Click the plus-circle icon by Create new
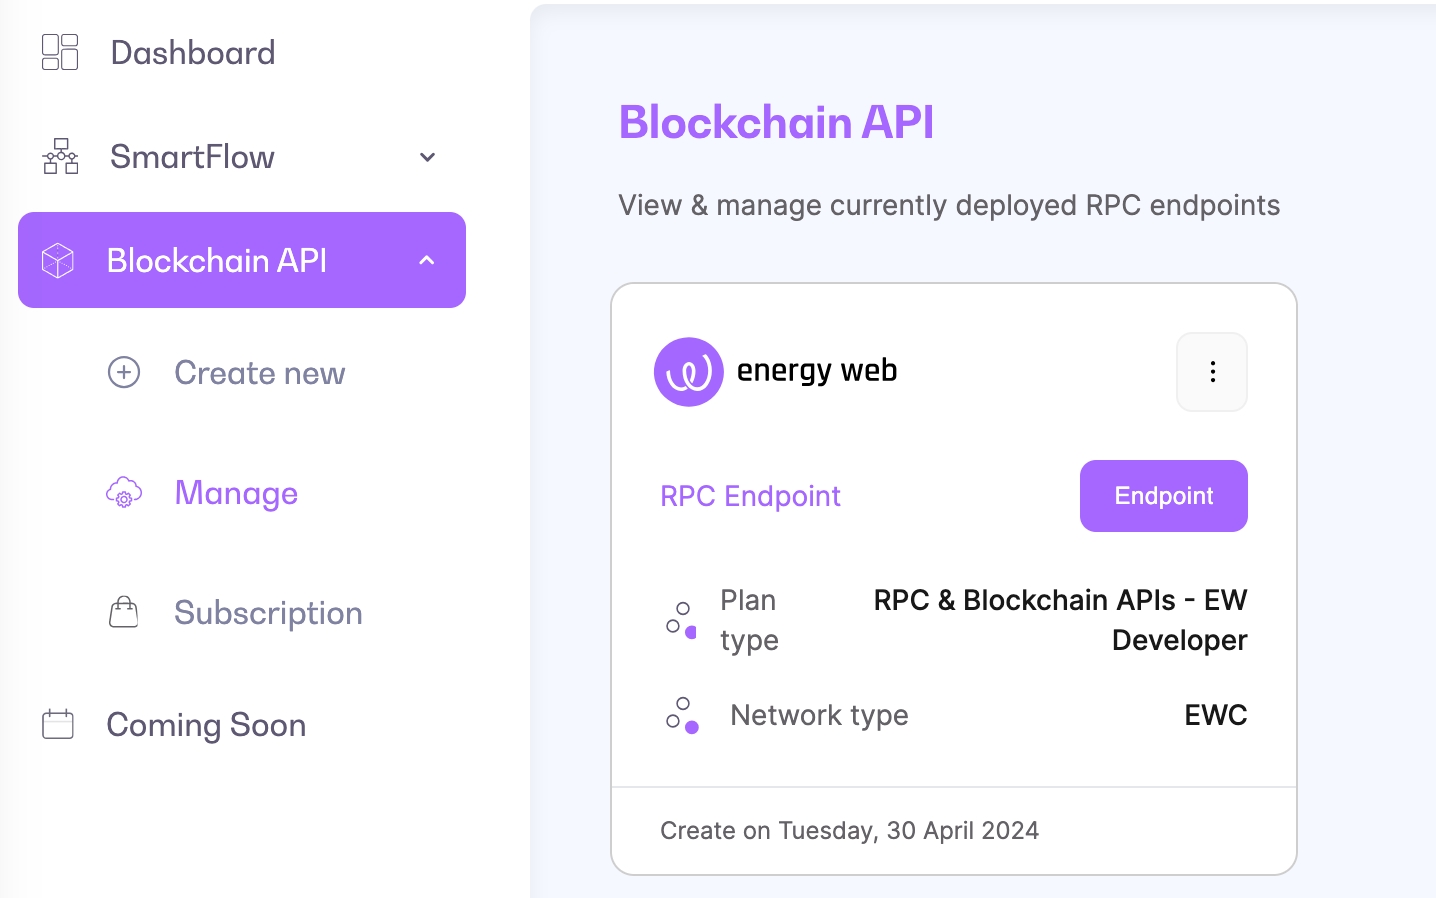 pos(124,372)
